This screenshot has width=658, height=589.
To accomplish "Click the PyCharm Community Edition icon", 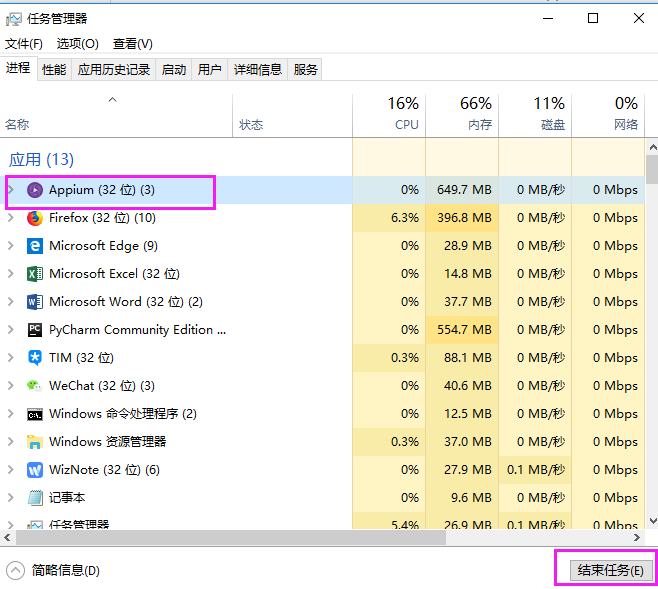I will tap(35, 330).
